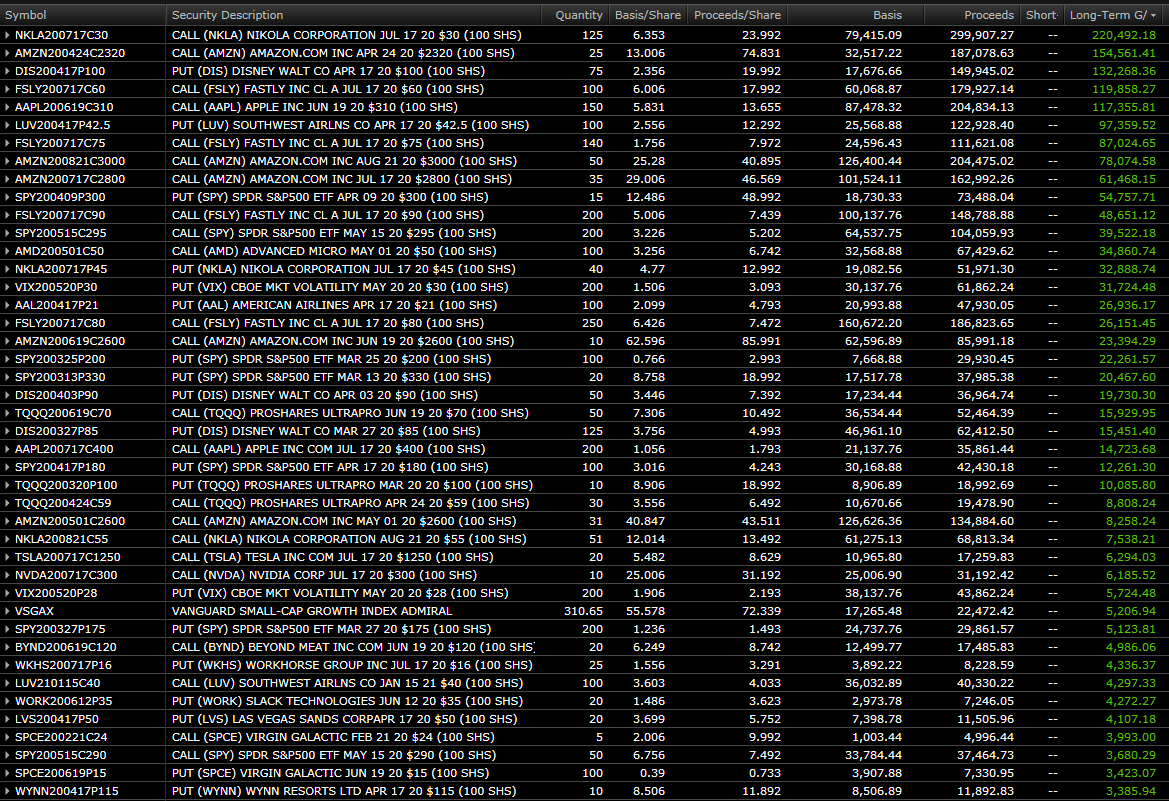Sort by Basis/Share column header
This screenshot has height=801, width=1169.
coord(647,15)
